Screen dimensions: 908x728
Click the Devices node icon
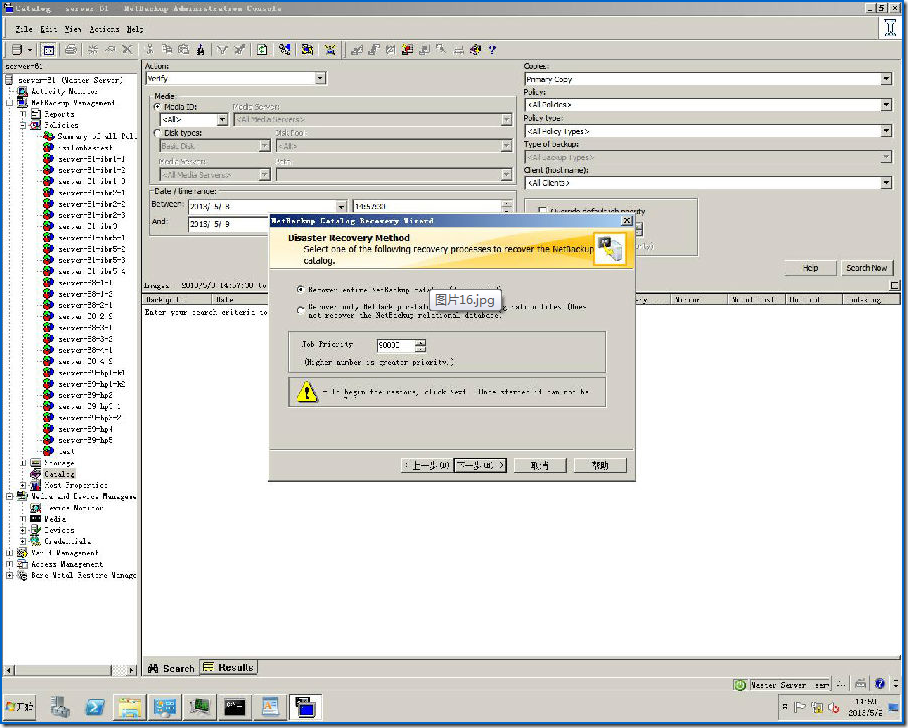click(36, 530)
